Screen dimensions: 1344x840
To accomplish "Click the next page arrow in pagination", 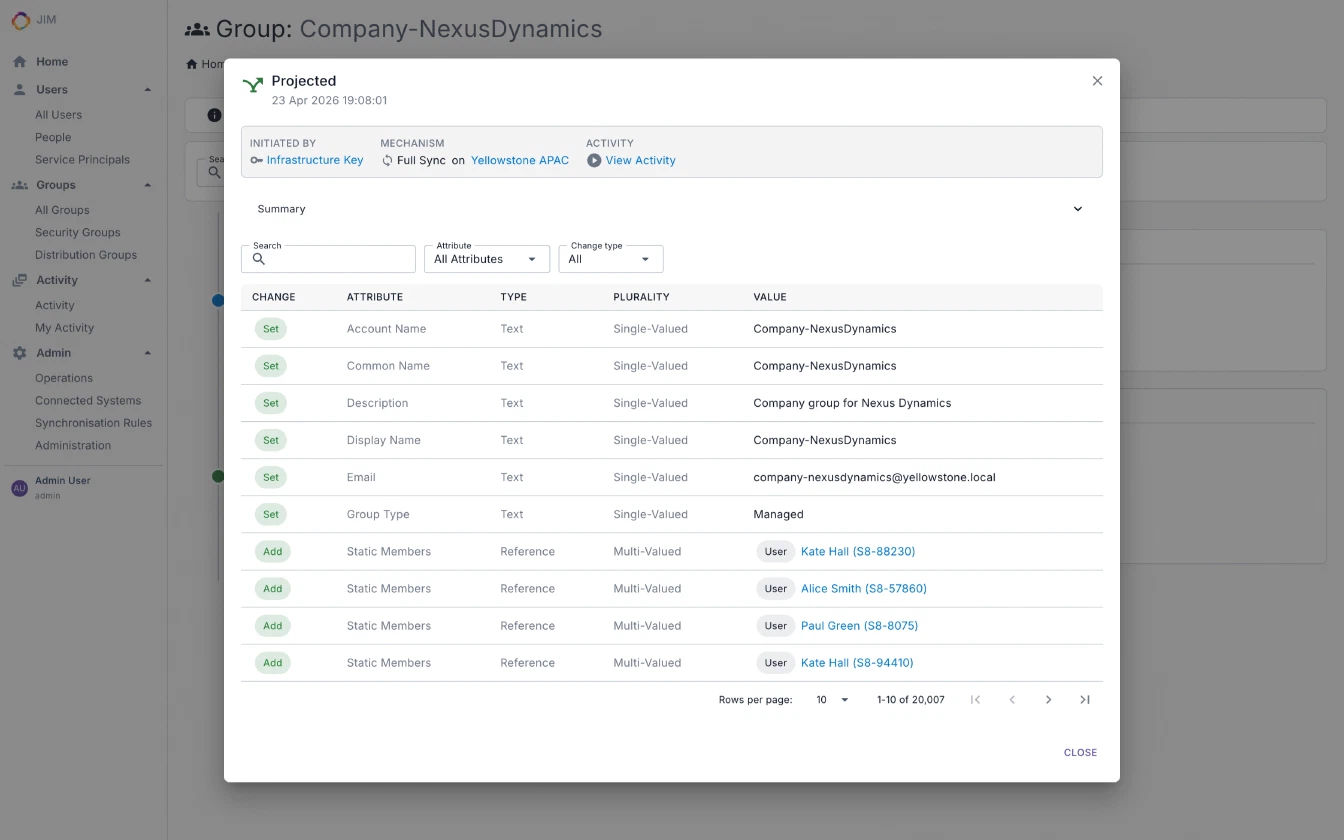I will (1048, 700).
